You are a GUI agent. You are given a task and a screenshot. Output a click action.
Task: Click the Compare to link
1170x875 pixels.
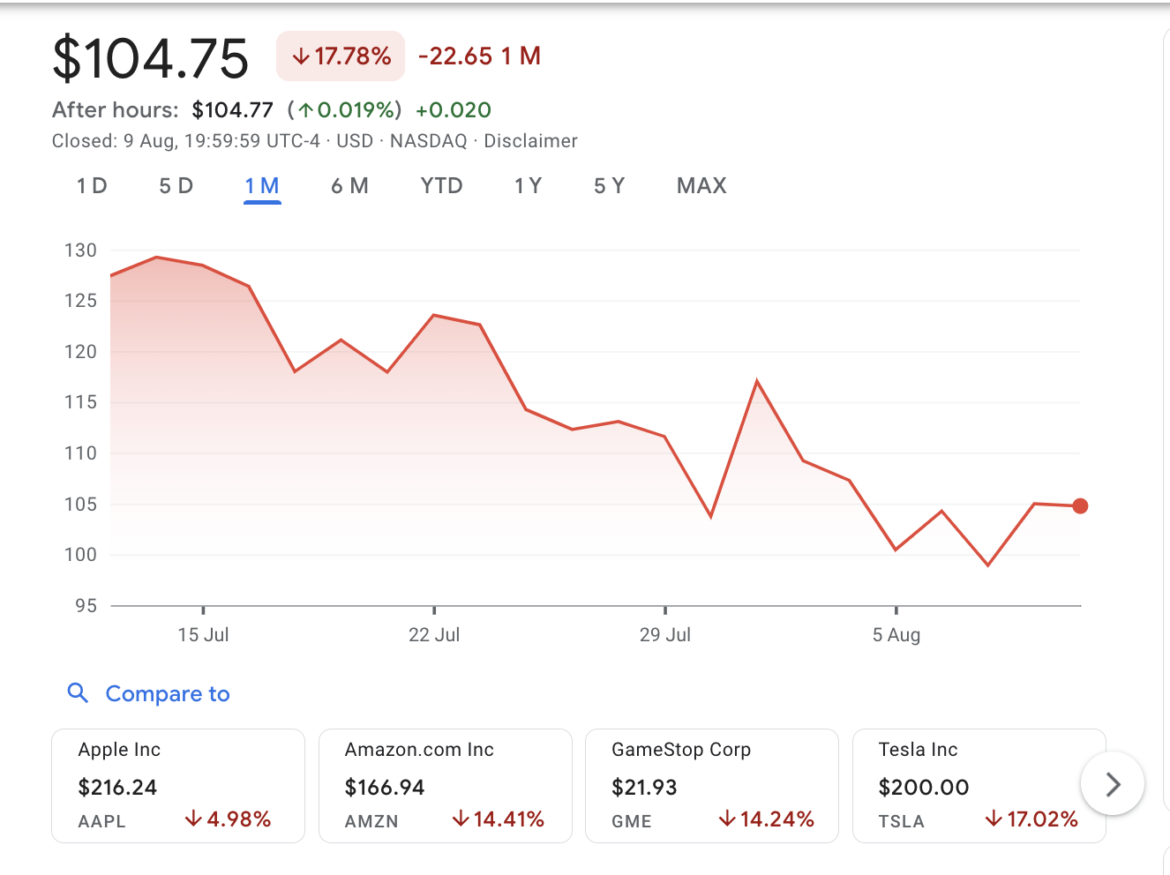pos(167,694)
